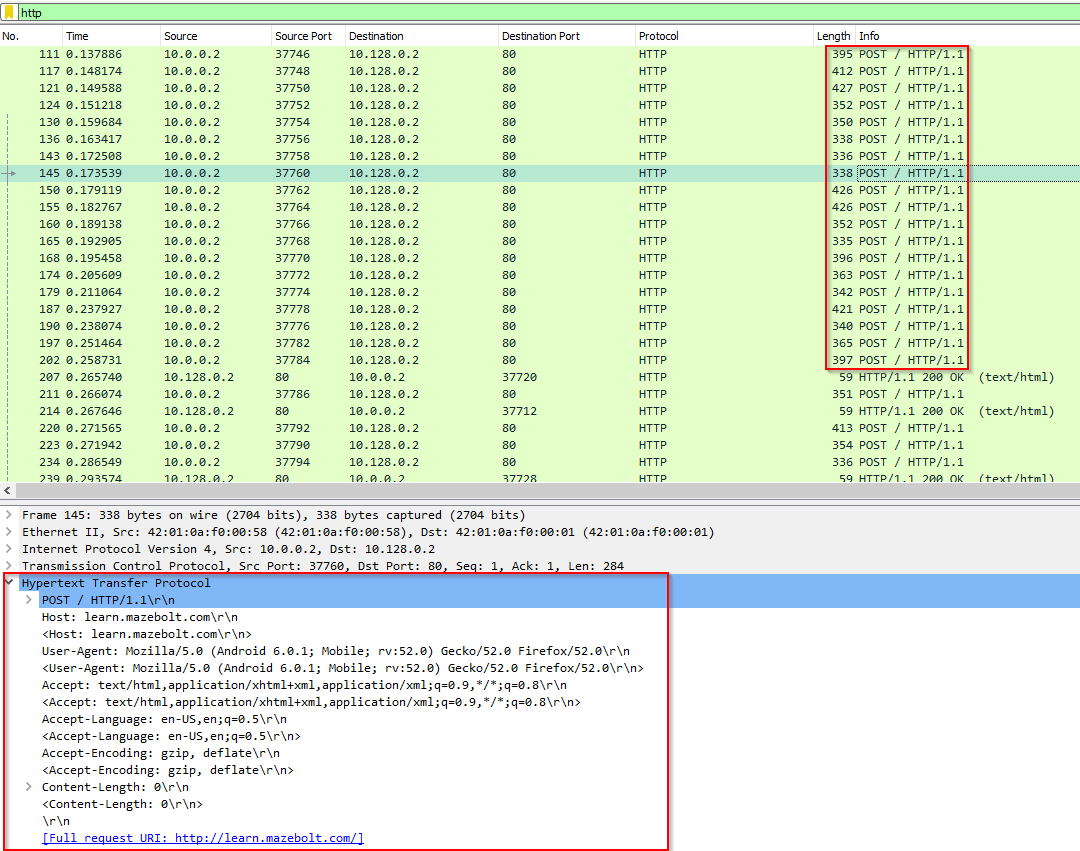1080x851 pixels.
Task: Open the Full request URI link
Action: pos(202,838)
